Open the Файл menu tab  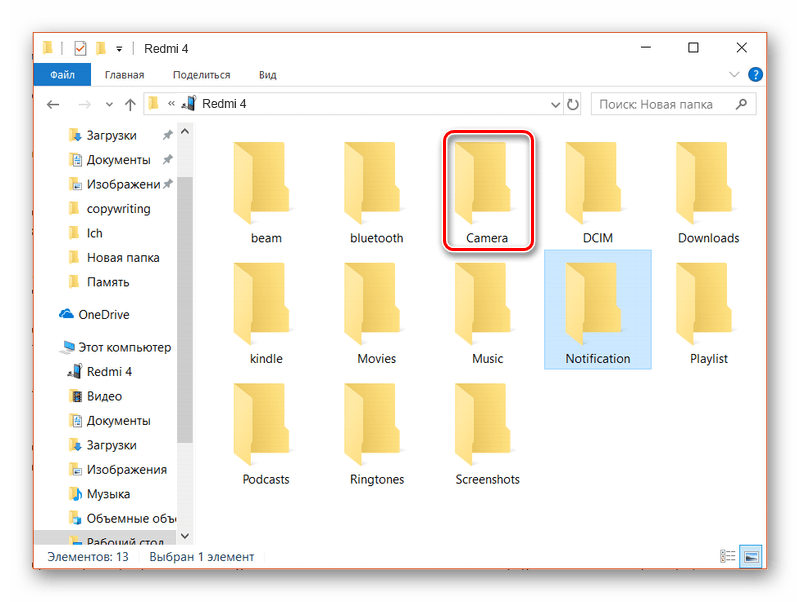62,75
